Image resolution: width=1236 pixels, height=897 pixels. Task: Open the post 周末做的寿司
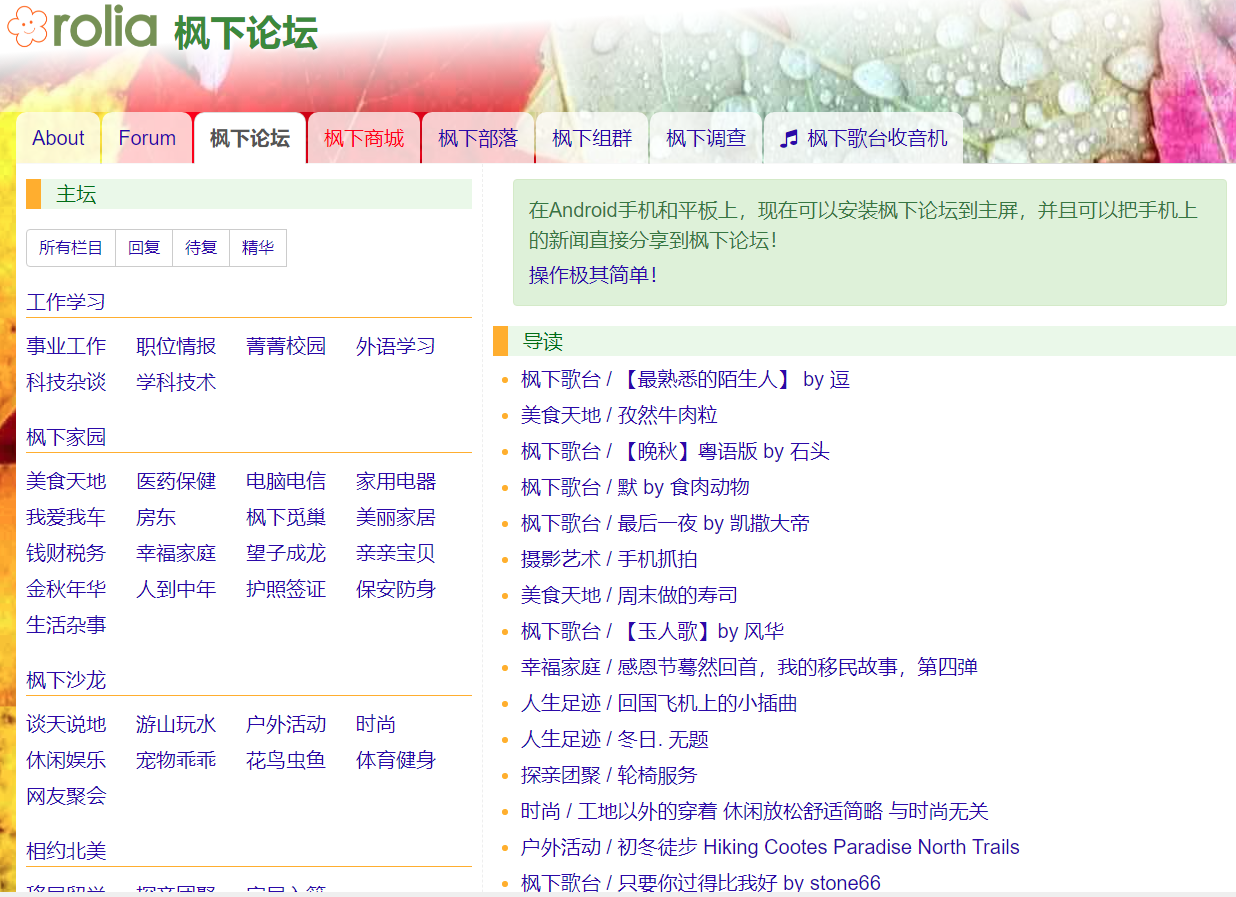[x=678, y=595]
